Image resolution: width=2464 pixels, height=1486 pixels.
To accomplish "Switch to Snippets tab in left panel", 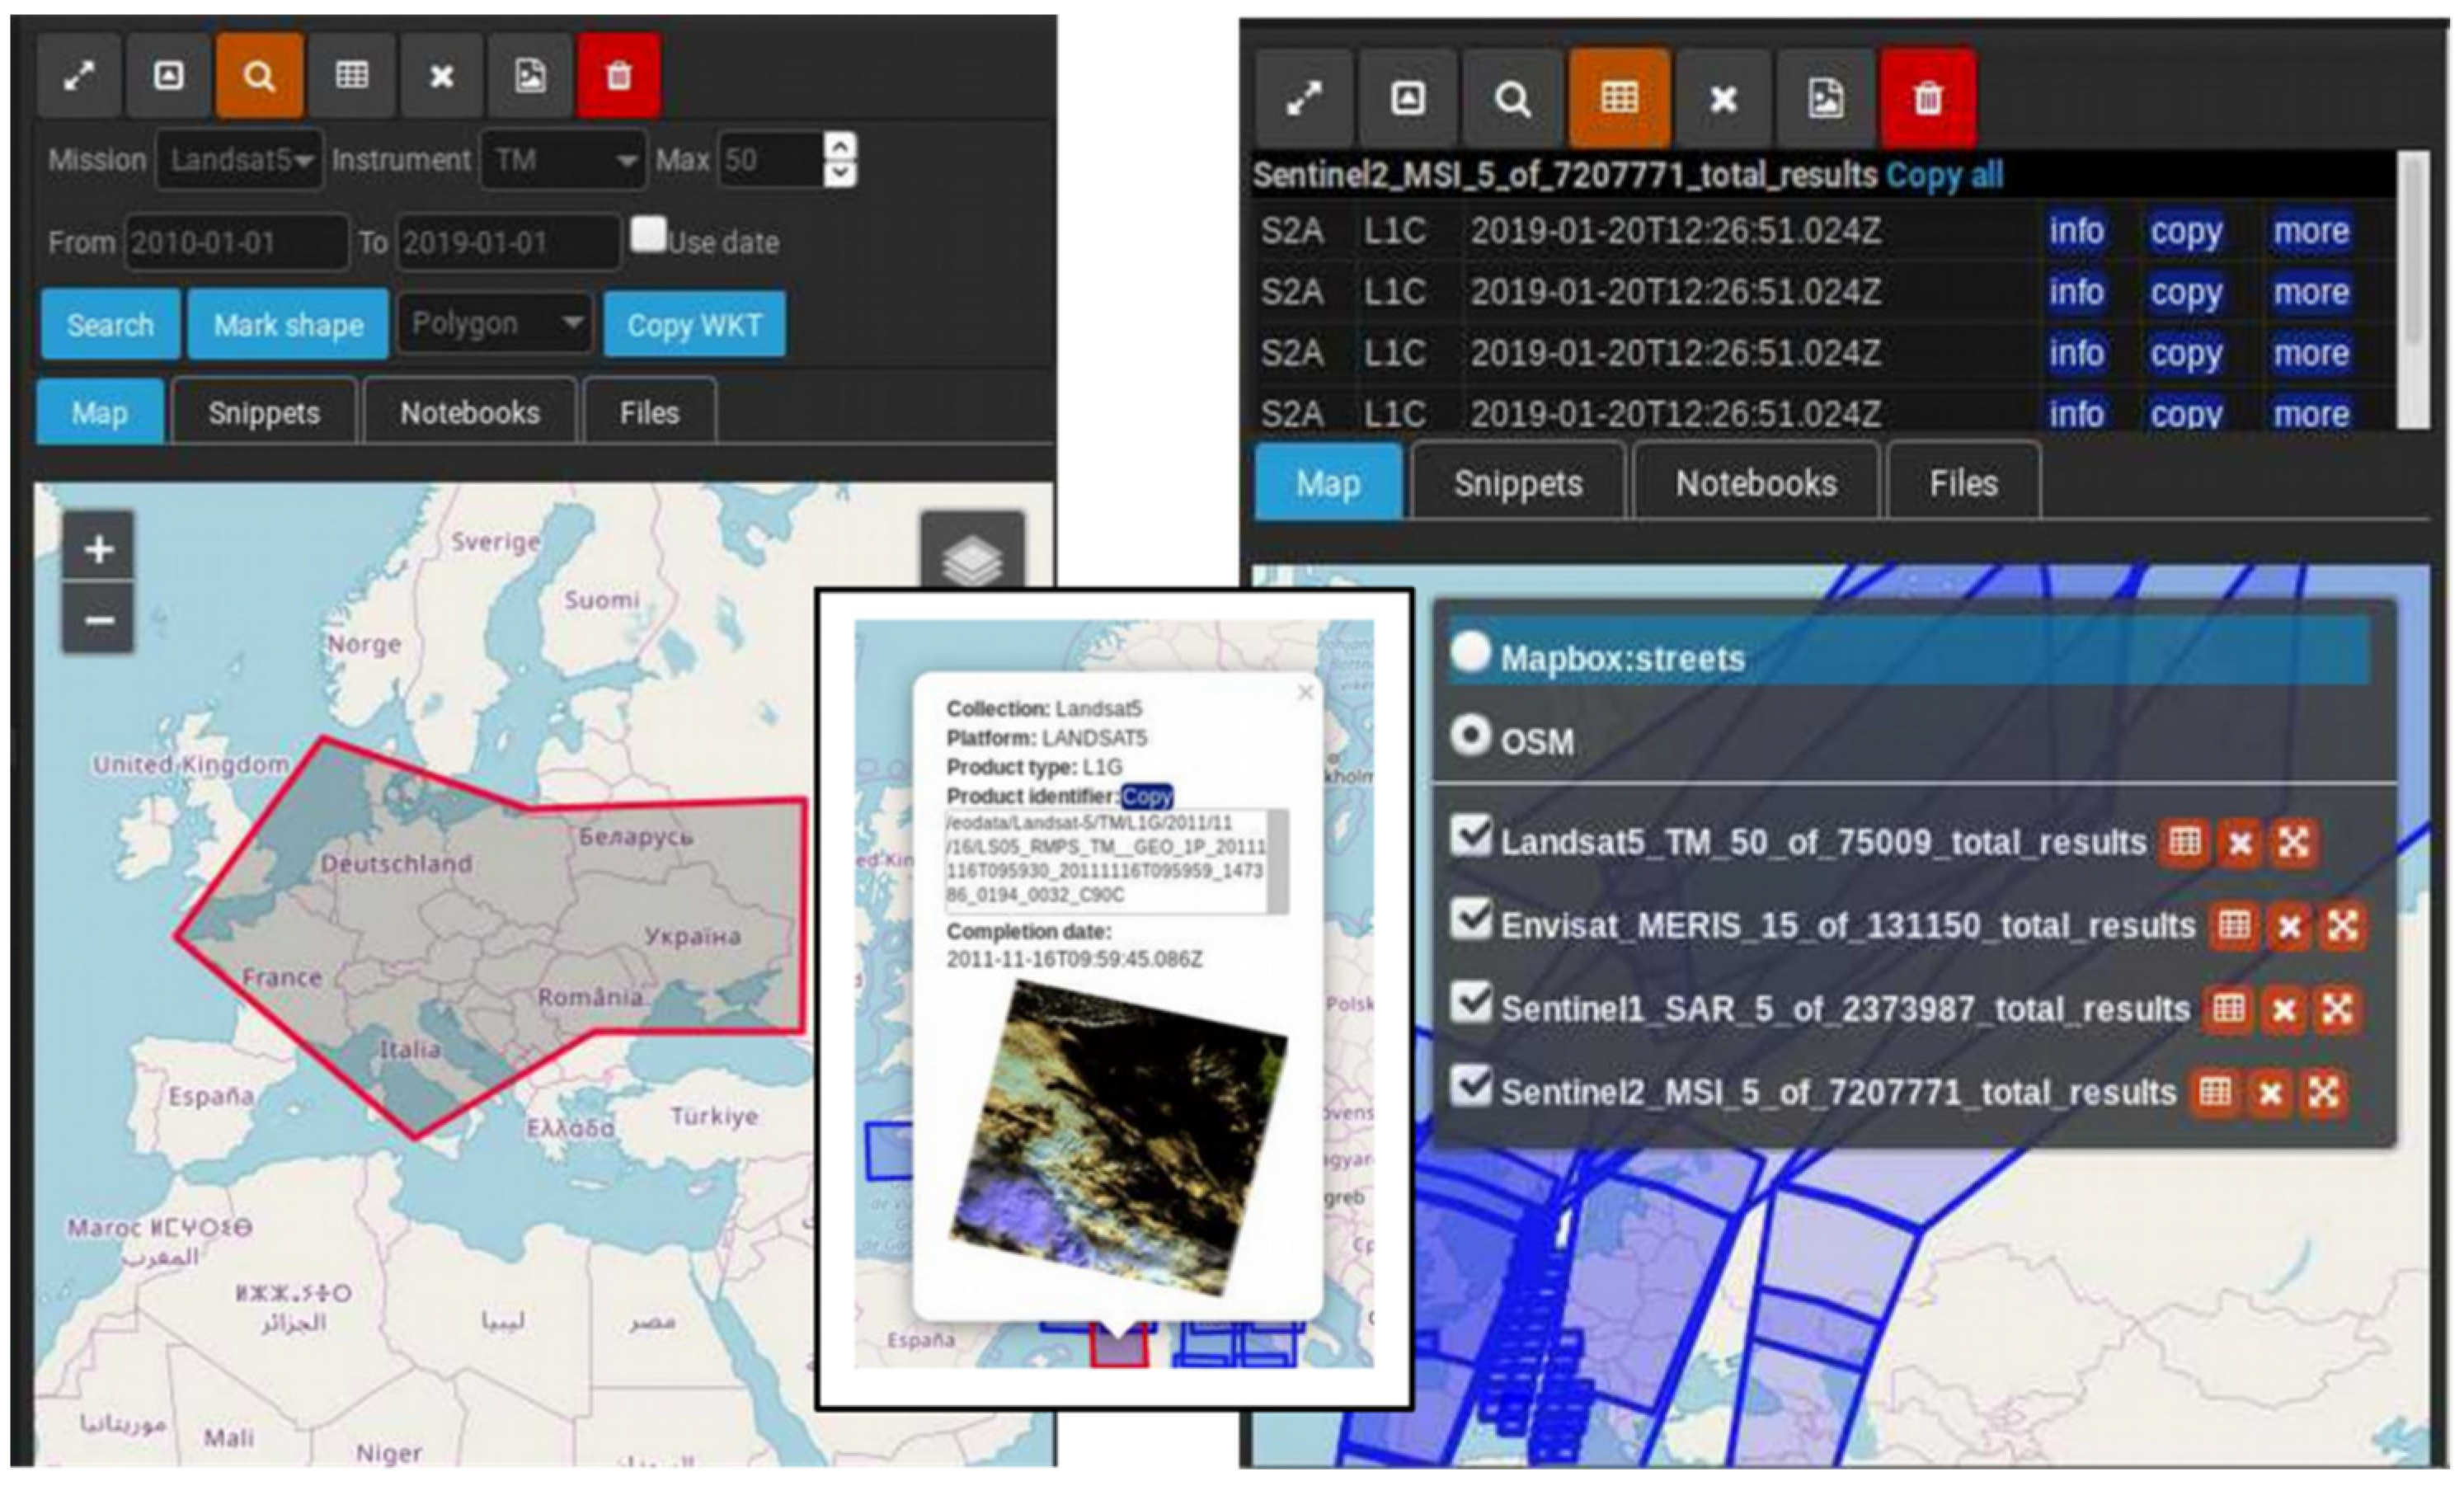I will [264, 412].
